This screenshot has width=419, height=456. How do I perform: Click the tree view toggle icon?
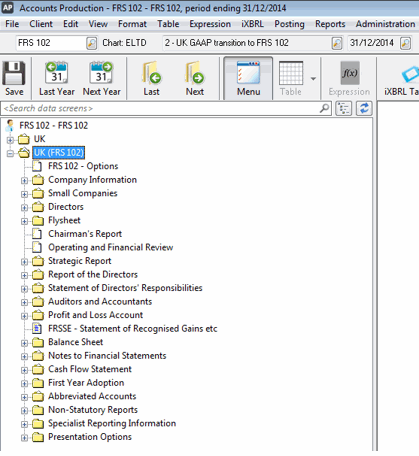tap(344, 108)
